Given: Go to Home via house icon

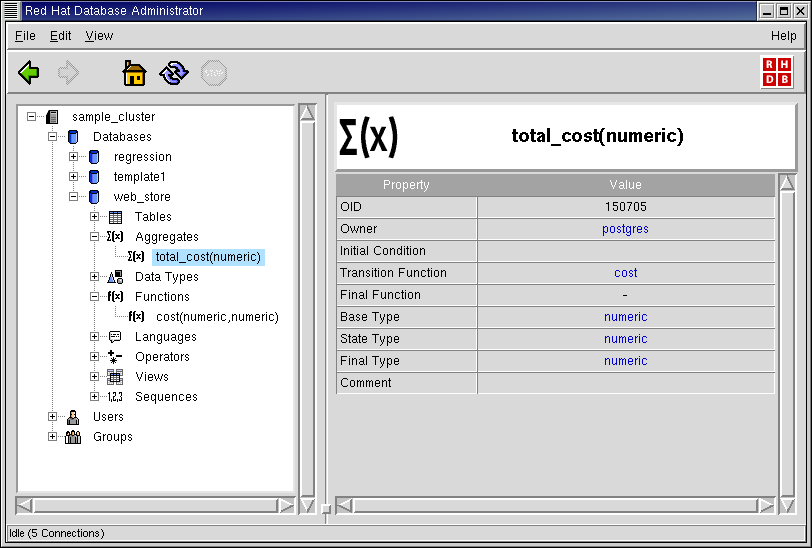Looking at the screenshot, I should [x=134, y=73].
